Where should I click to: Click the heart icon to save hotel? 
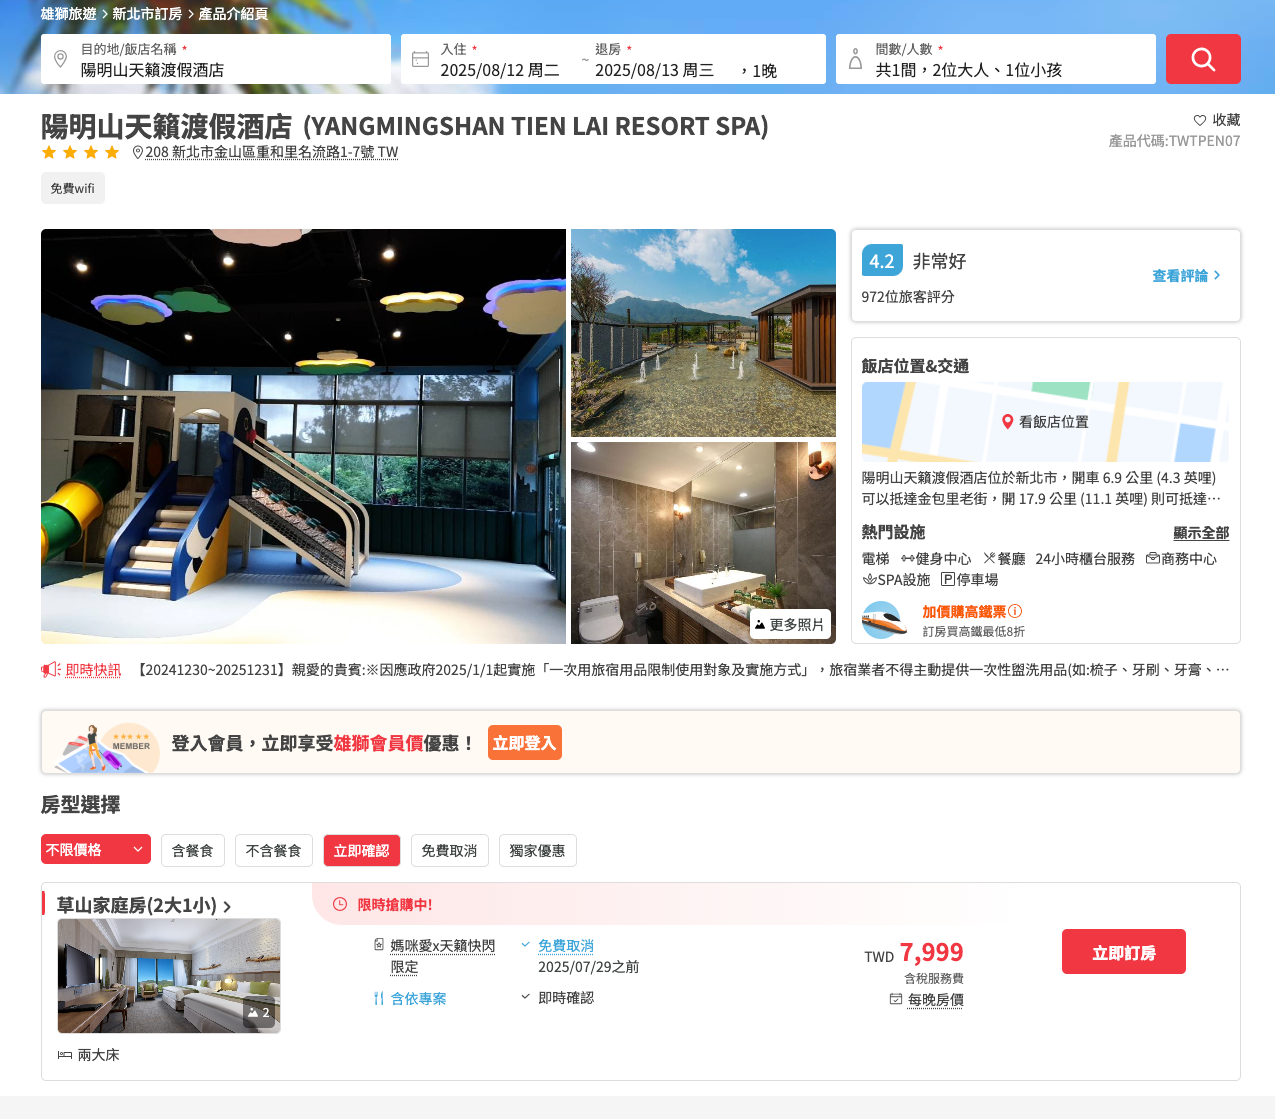pyautogui.click(x=1200, y=120)
